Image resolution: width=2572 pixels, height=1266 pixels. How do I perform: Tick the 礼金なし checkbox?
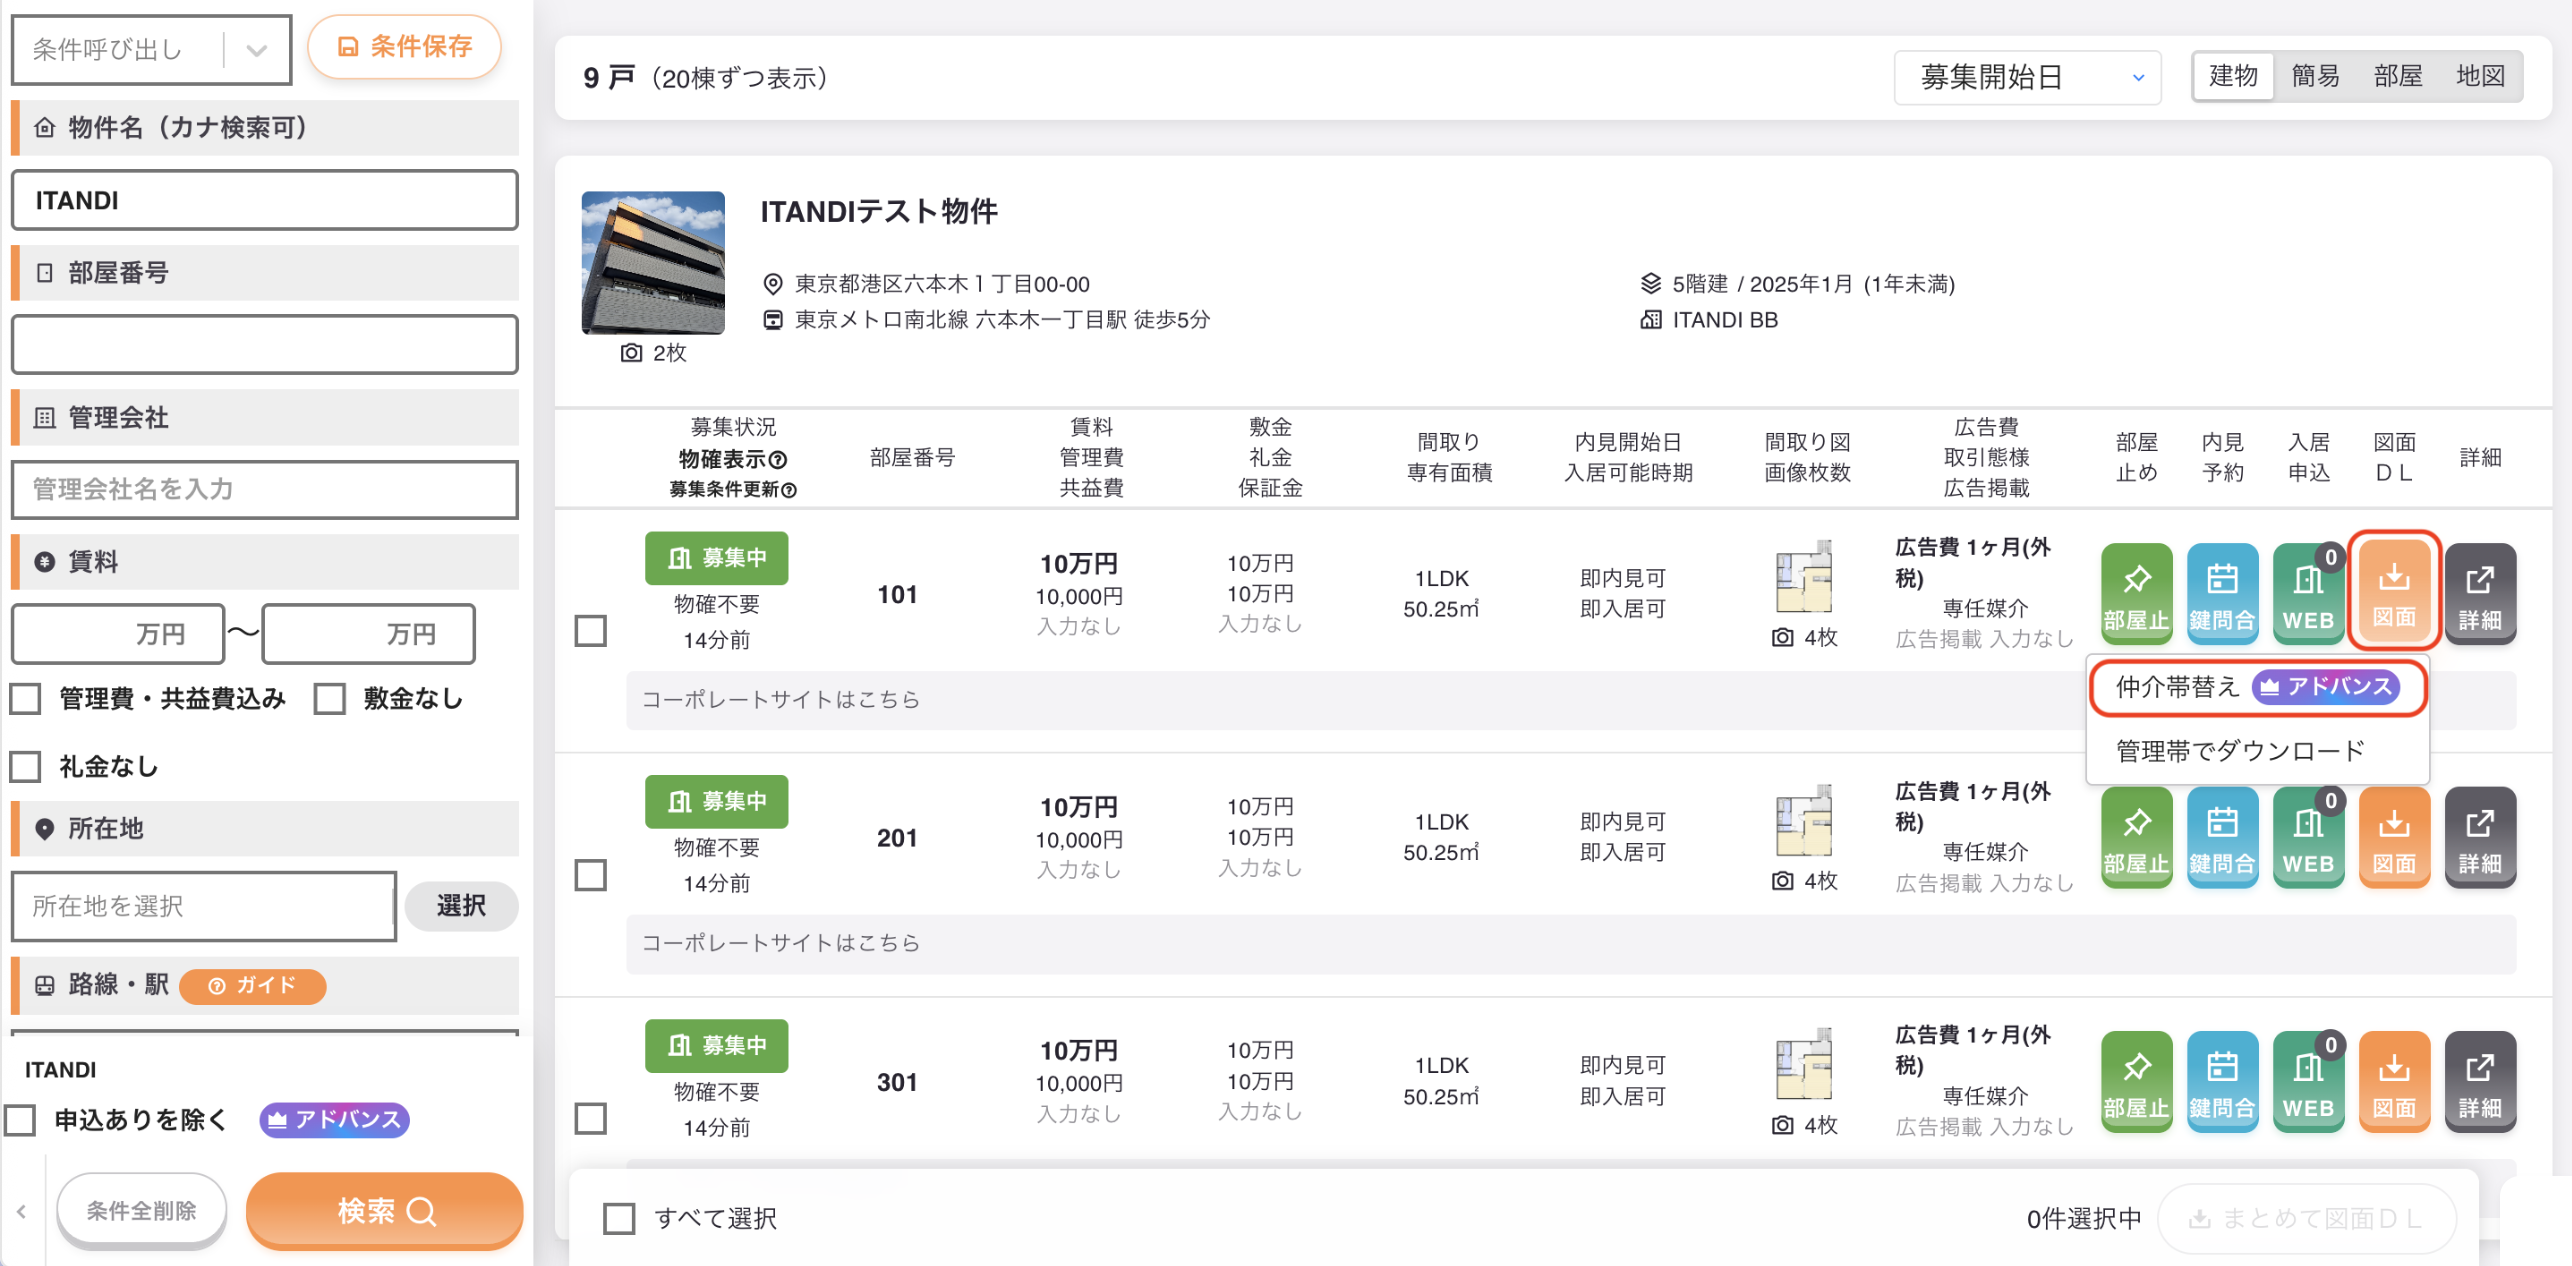[26, 767]
